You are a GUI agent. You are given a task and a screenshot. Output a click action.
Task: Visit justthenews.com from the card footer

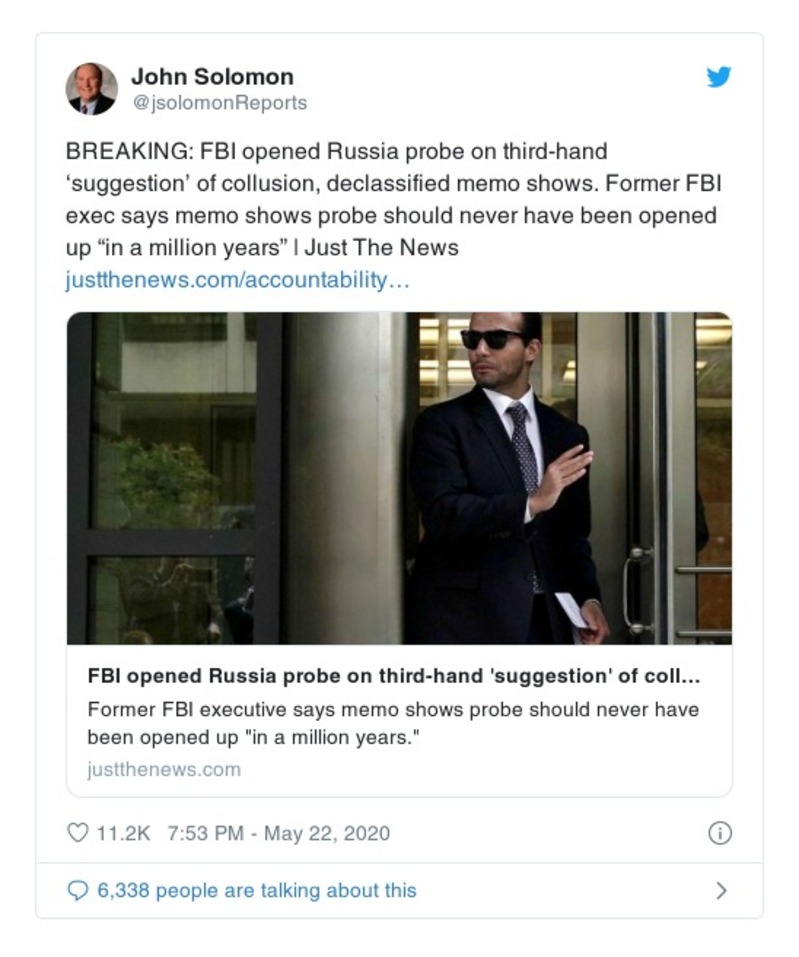163,769
